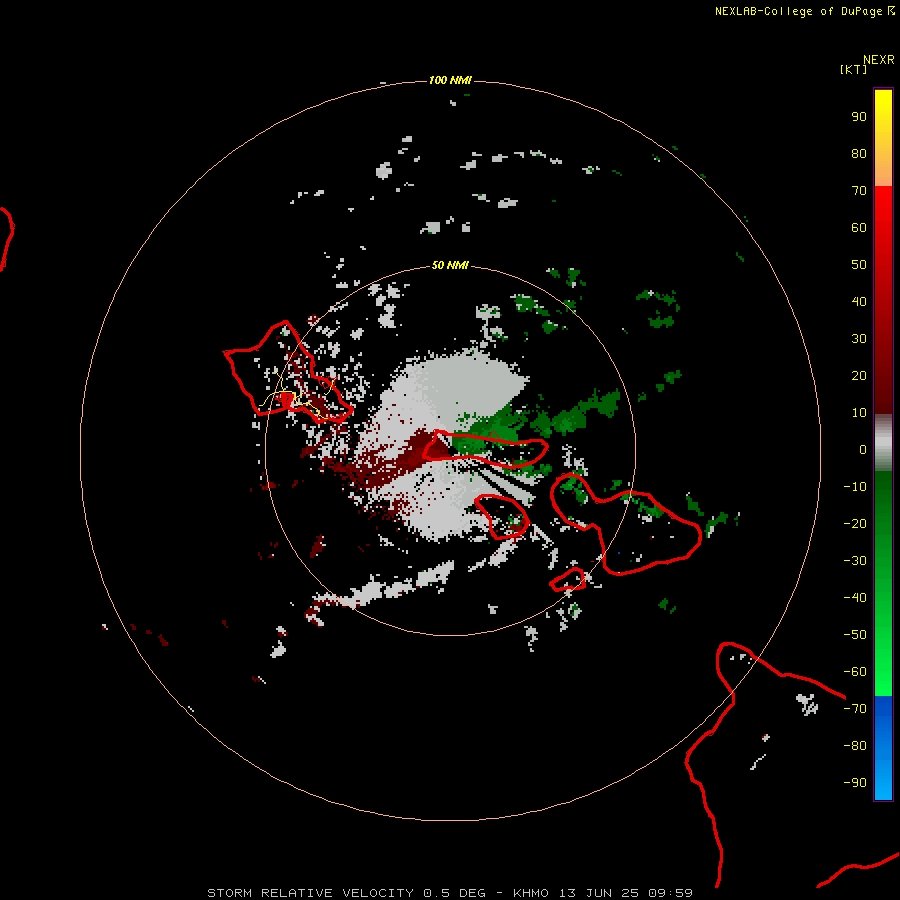
Task: Click the -50 value on velocity scale
Action: [x=855, y=635]
